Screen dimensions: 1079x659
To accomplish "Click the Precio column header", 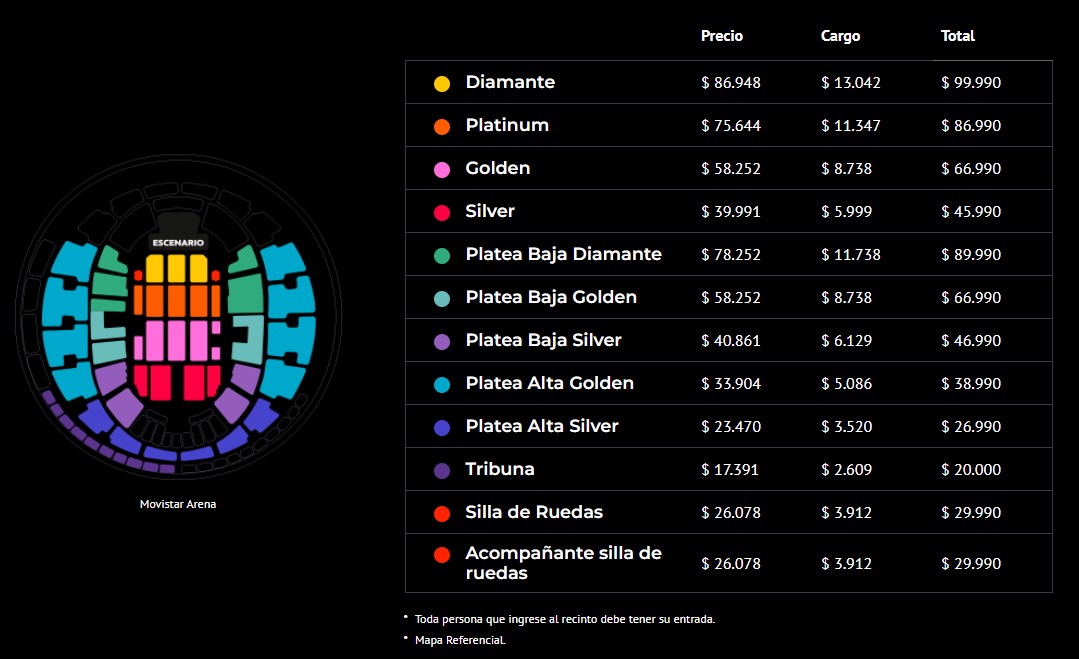I will 722,36.
